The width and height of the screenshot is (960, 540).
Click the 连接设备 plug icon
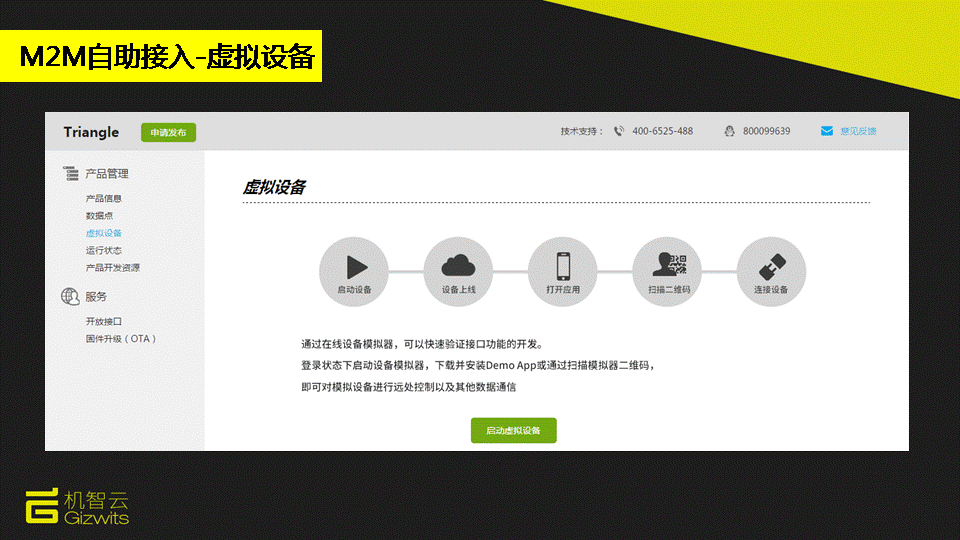[770, 267]
